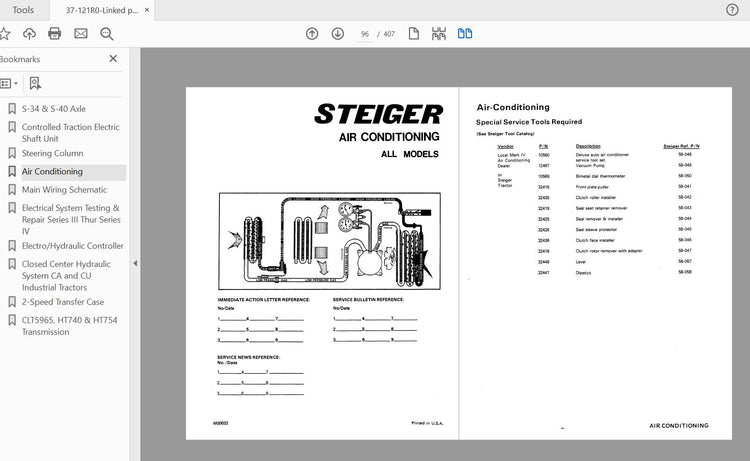Close the 37-121R0-Linked document tab

[x=147, y=10]
